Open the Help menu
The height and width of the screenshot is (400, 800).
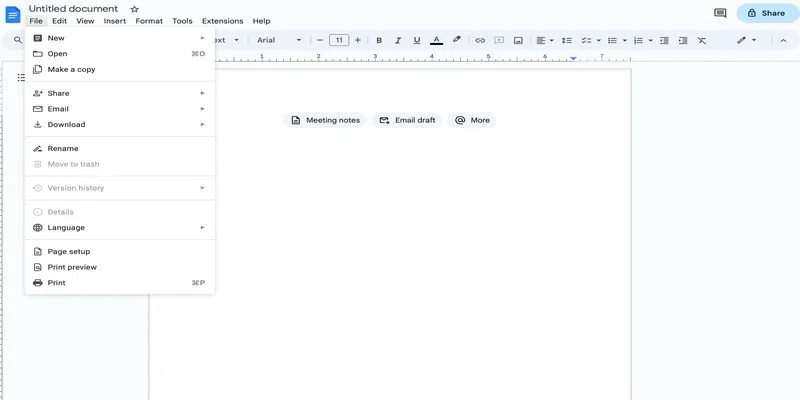pyautogui.click(x=261, y=21)
